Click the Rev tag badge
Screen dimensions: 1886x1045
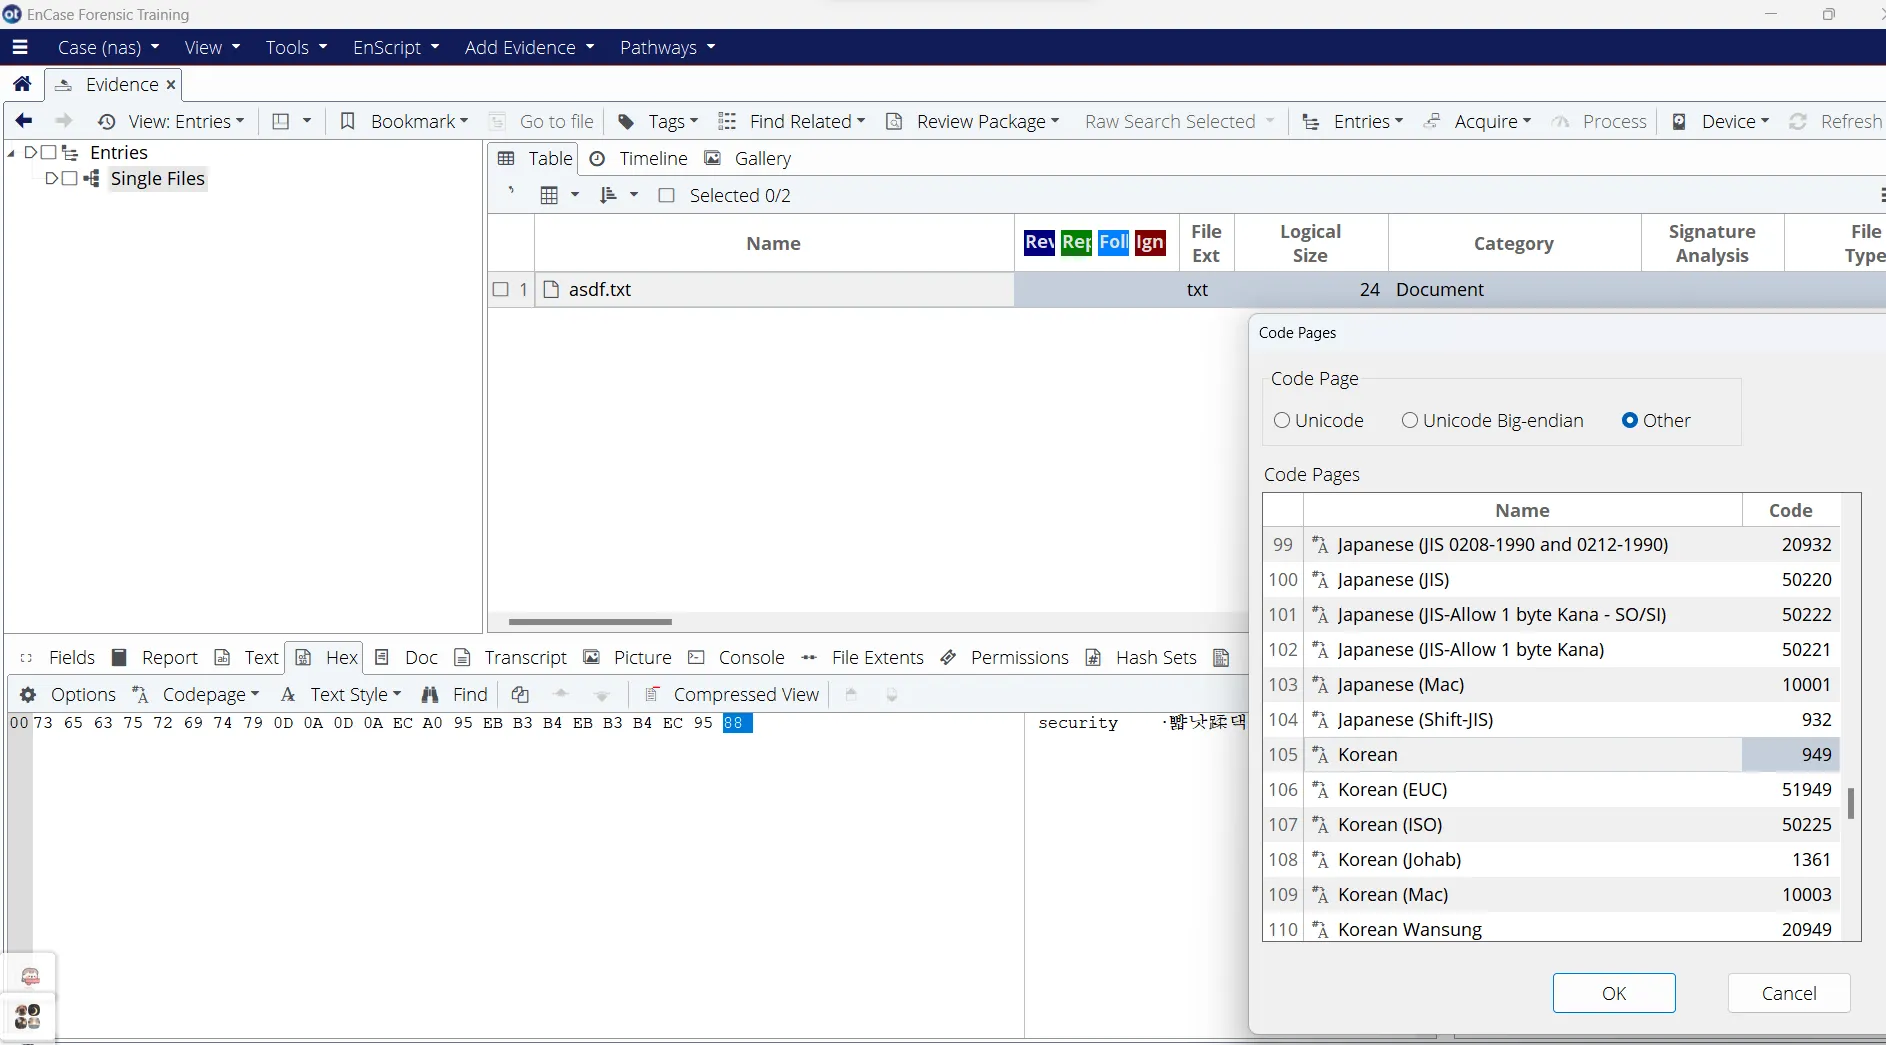click(x=1039, y=242)
